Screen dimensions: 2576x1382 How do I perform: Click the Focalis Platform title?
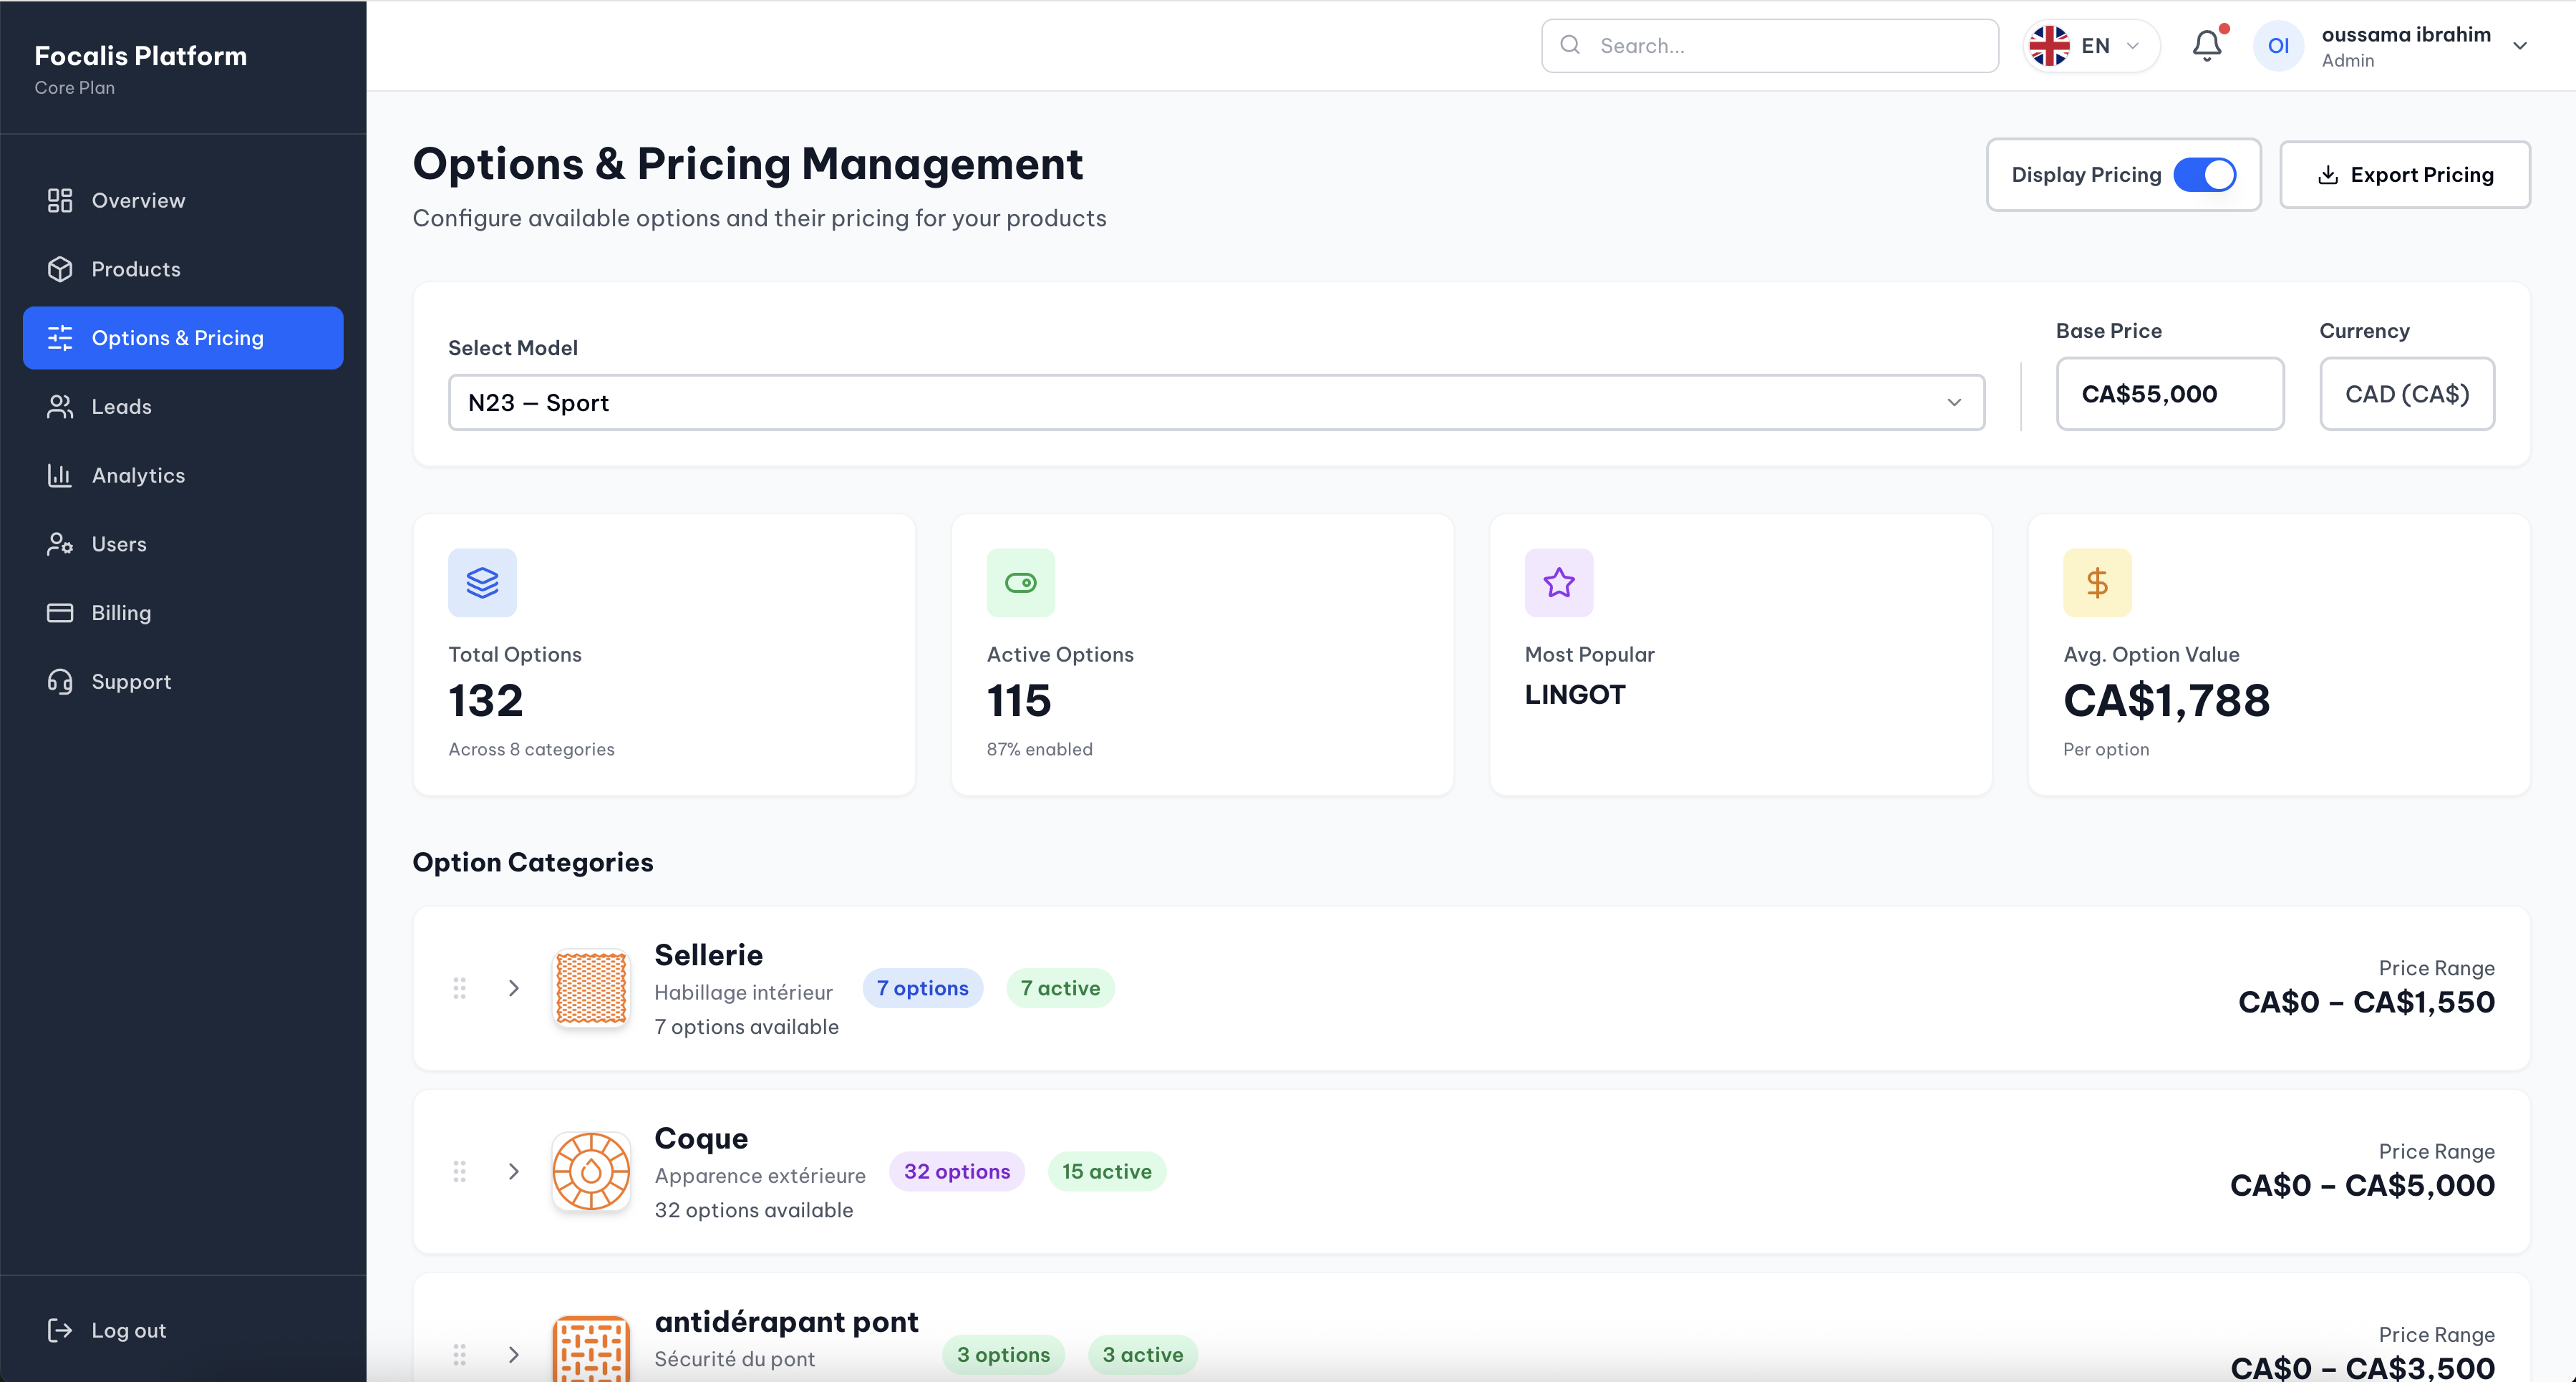tap(141, 56)
